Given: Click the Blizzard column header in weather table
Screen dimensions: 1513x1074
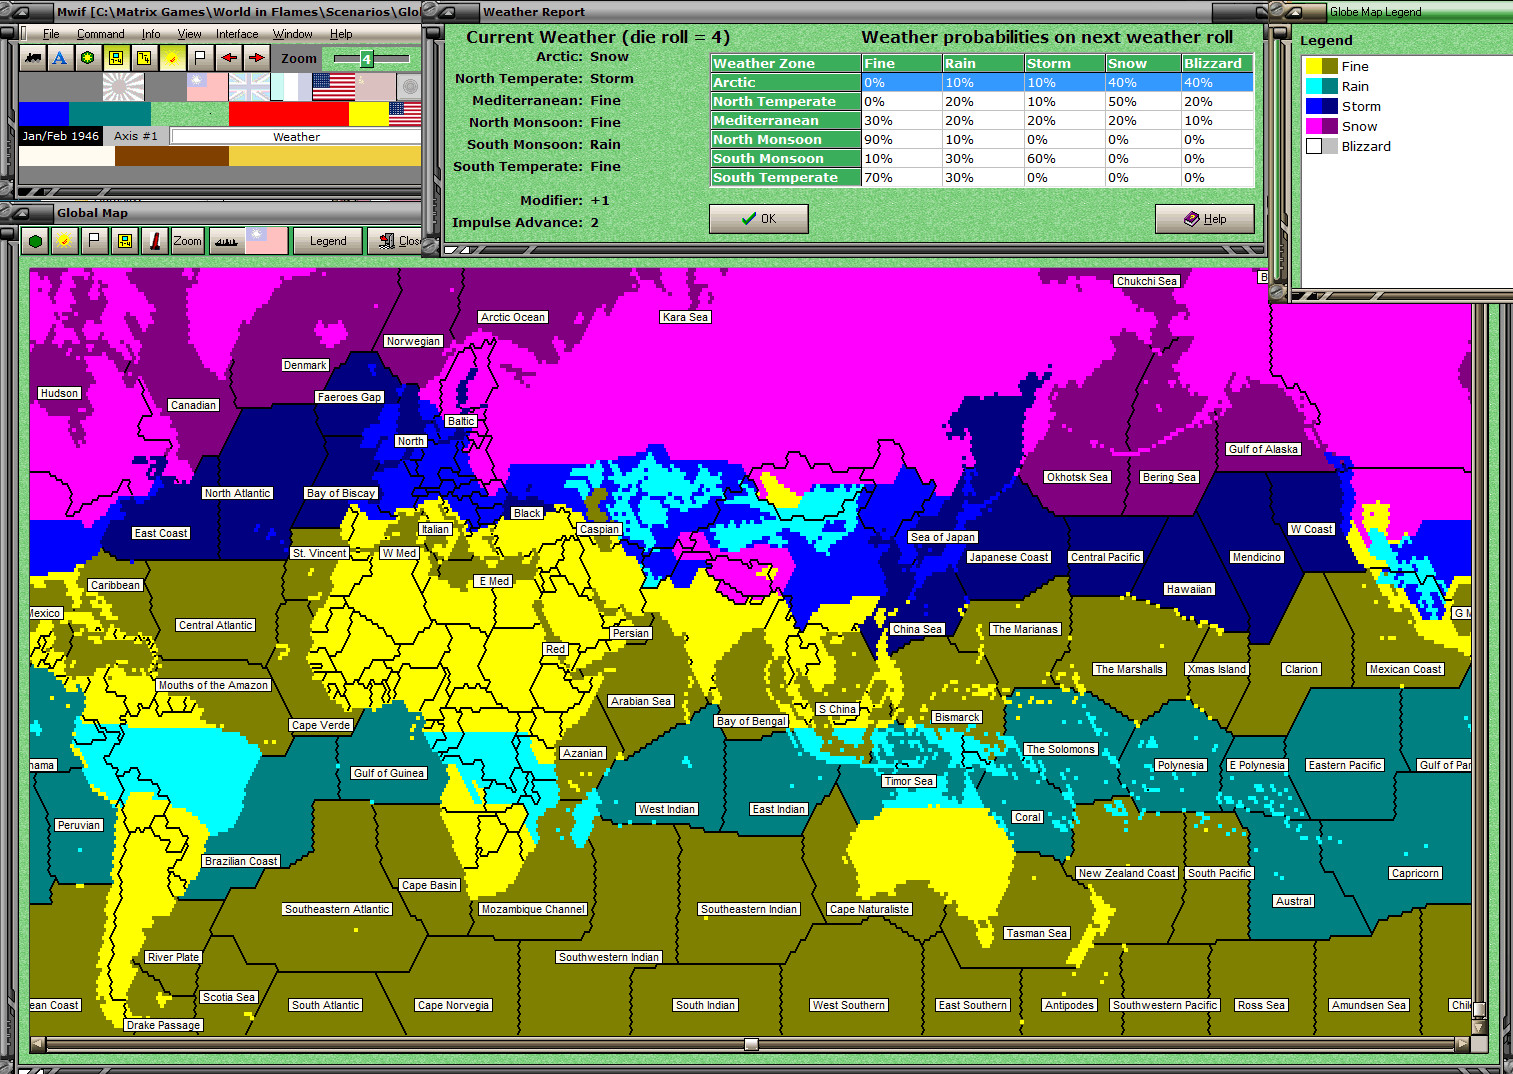Looking at the screenshot, I should 1217,63.
